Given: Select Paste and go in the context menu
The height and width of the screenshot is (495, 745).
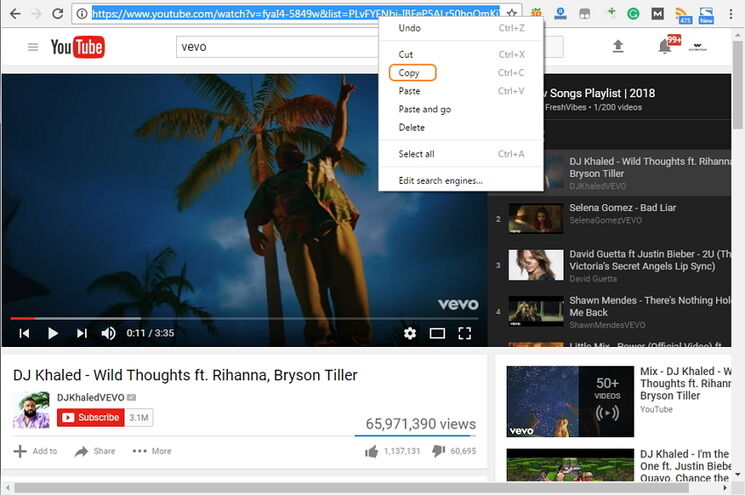Looking at the screenshot, I should point(461,109).
